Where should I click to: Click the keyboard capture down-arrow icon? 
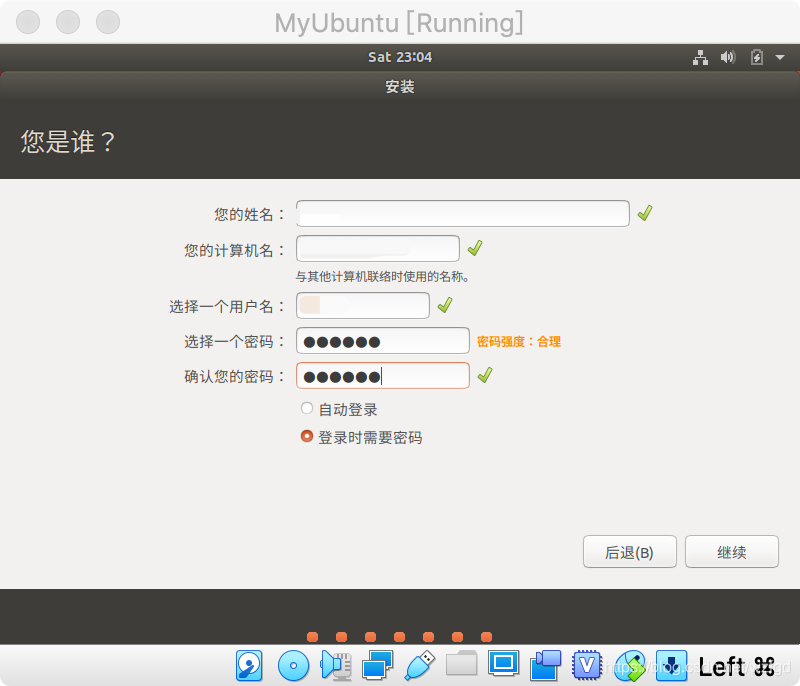tap(671, 666)
